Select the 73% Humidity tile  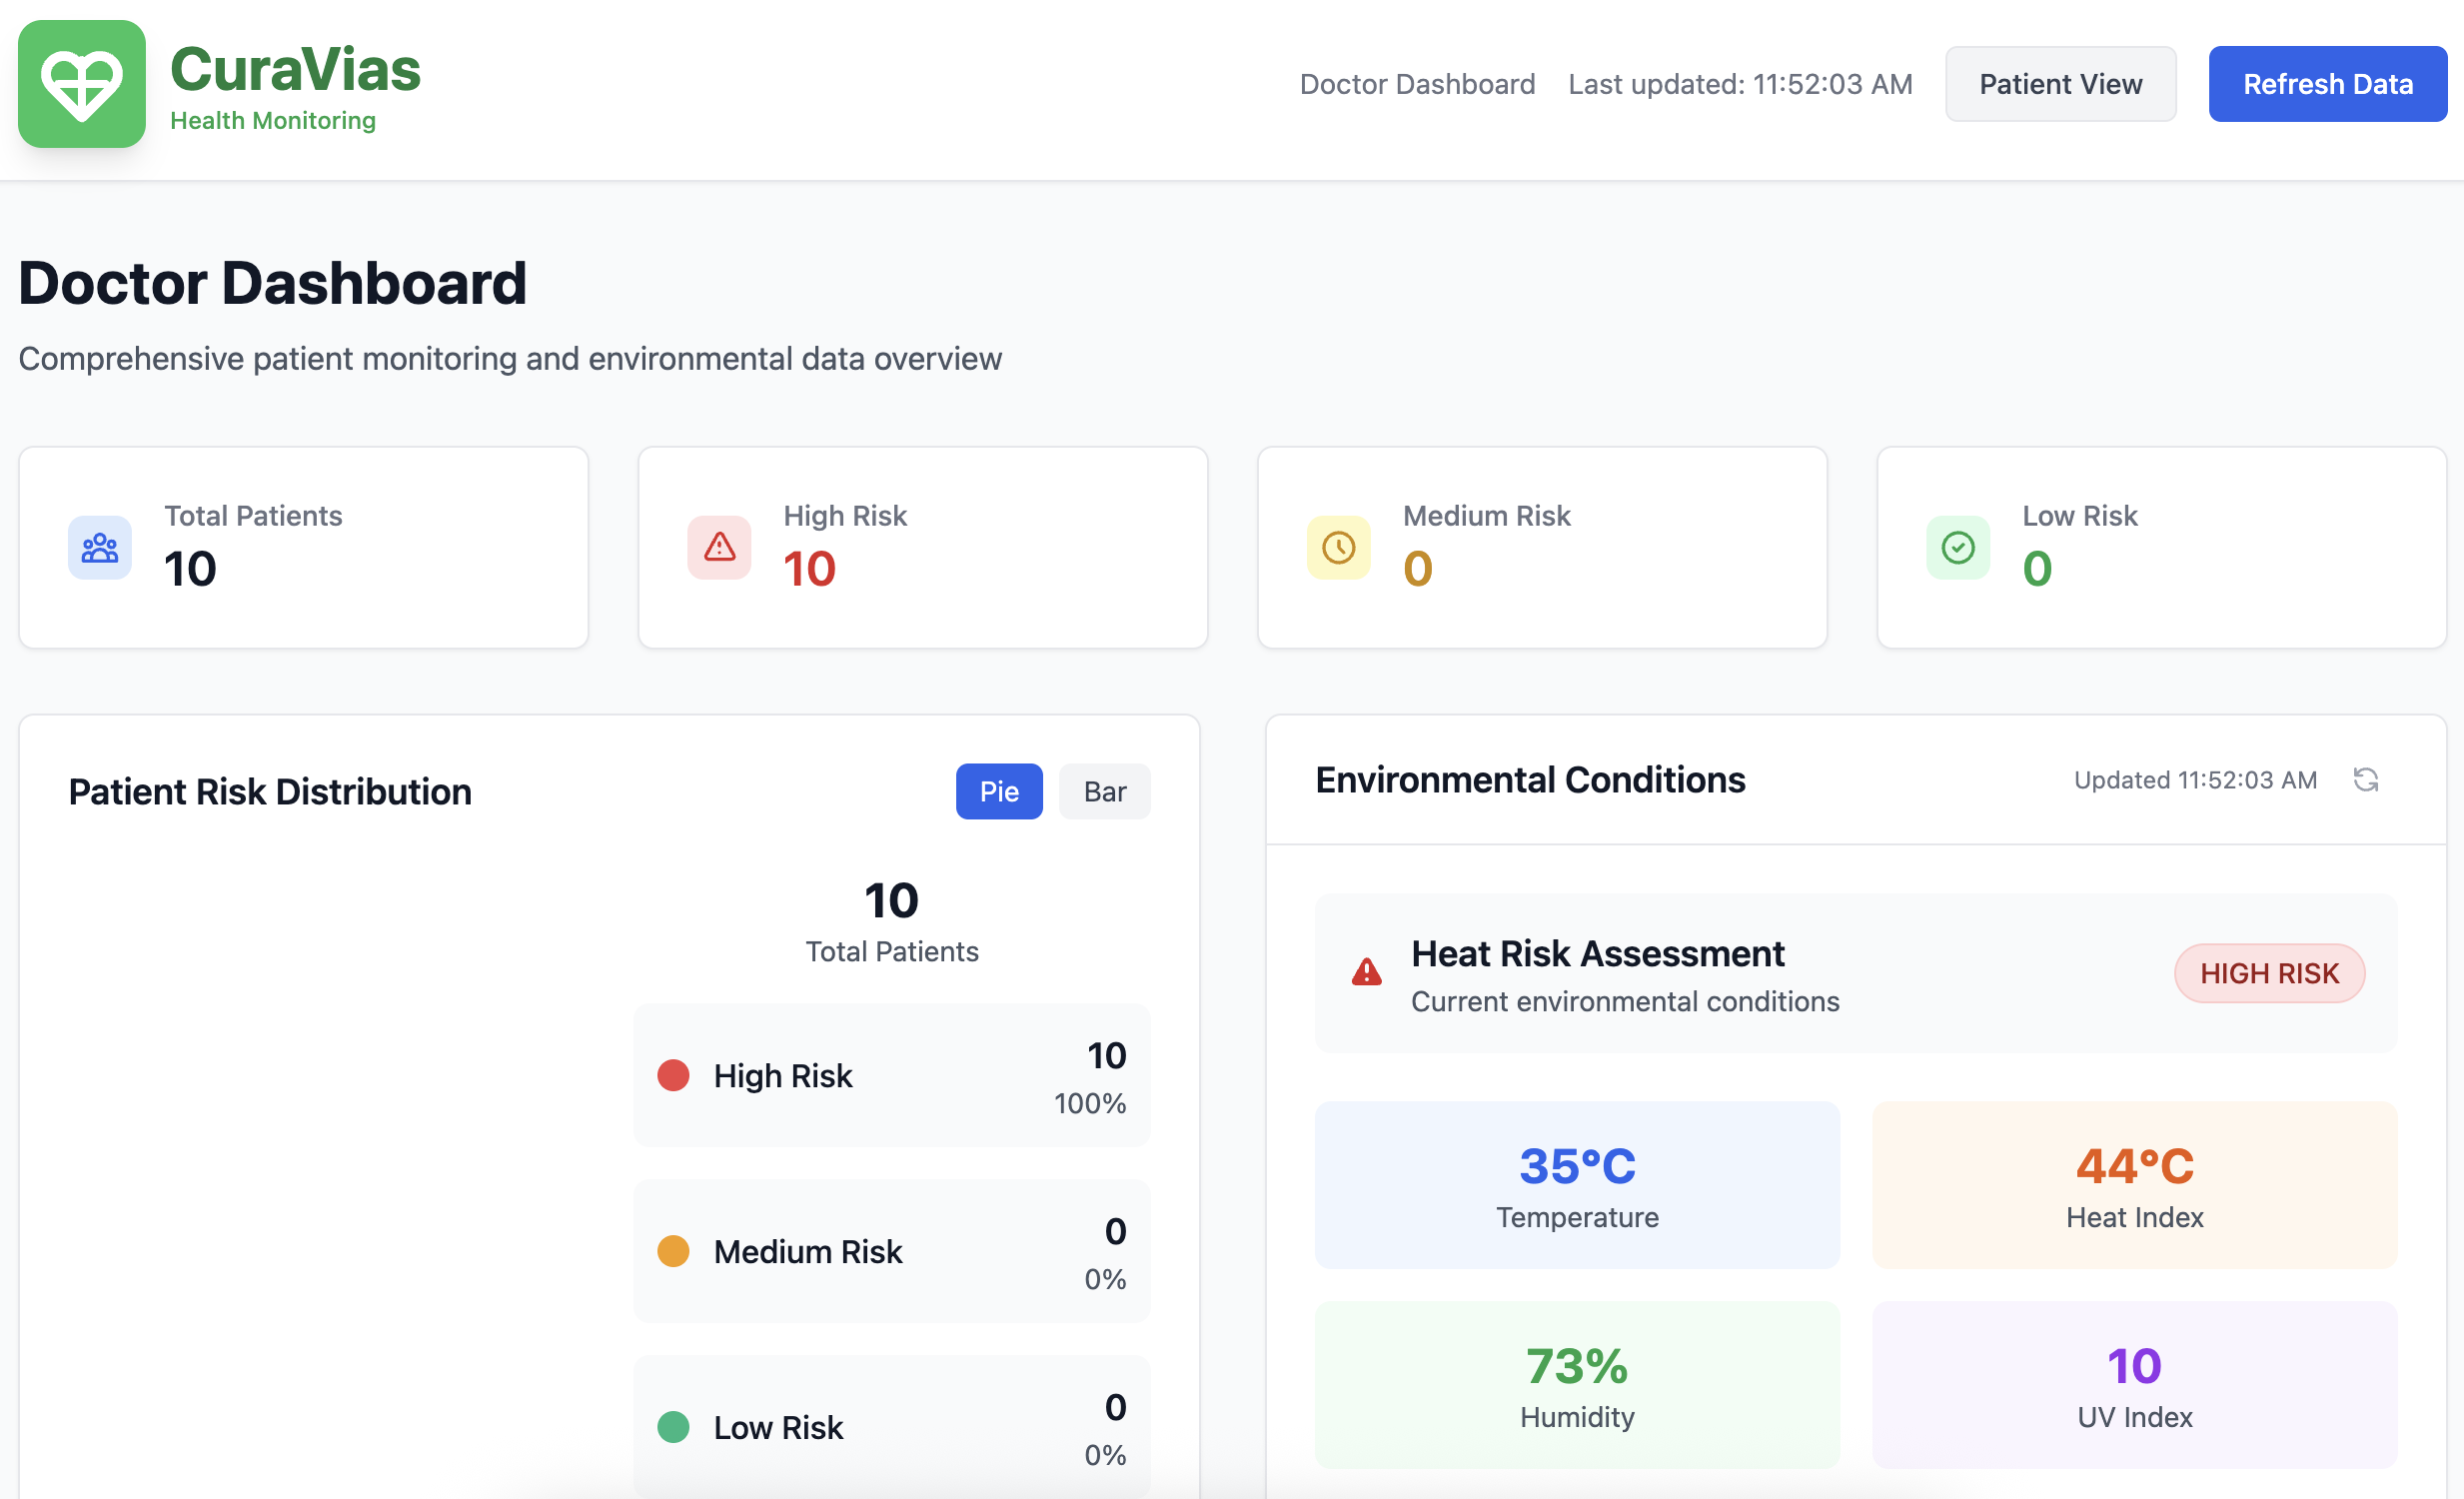[x=1576, y=1385]
